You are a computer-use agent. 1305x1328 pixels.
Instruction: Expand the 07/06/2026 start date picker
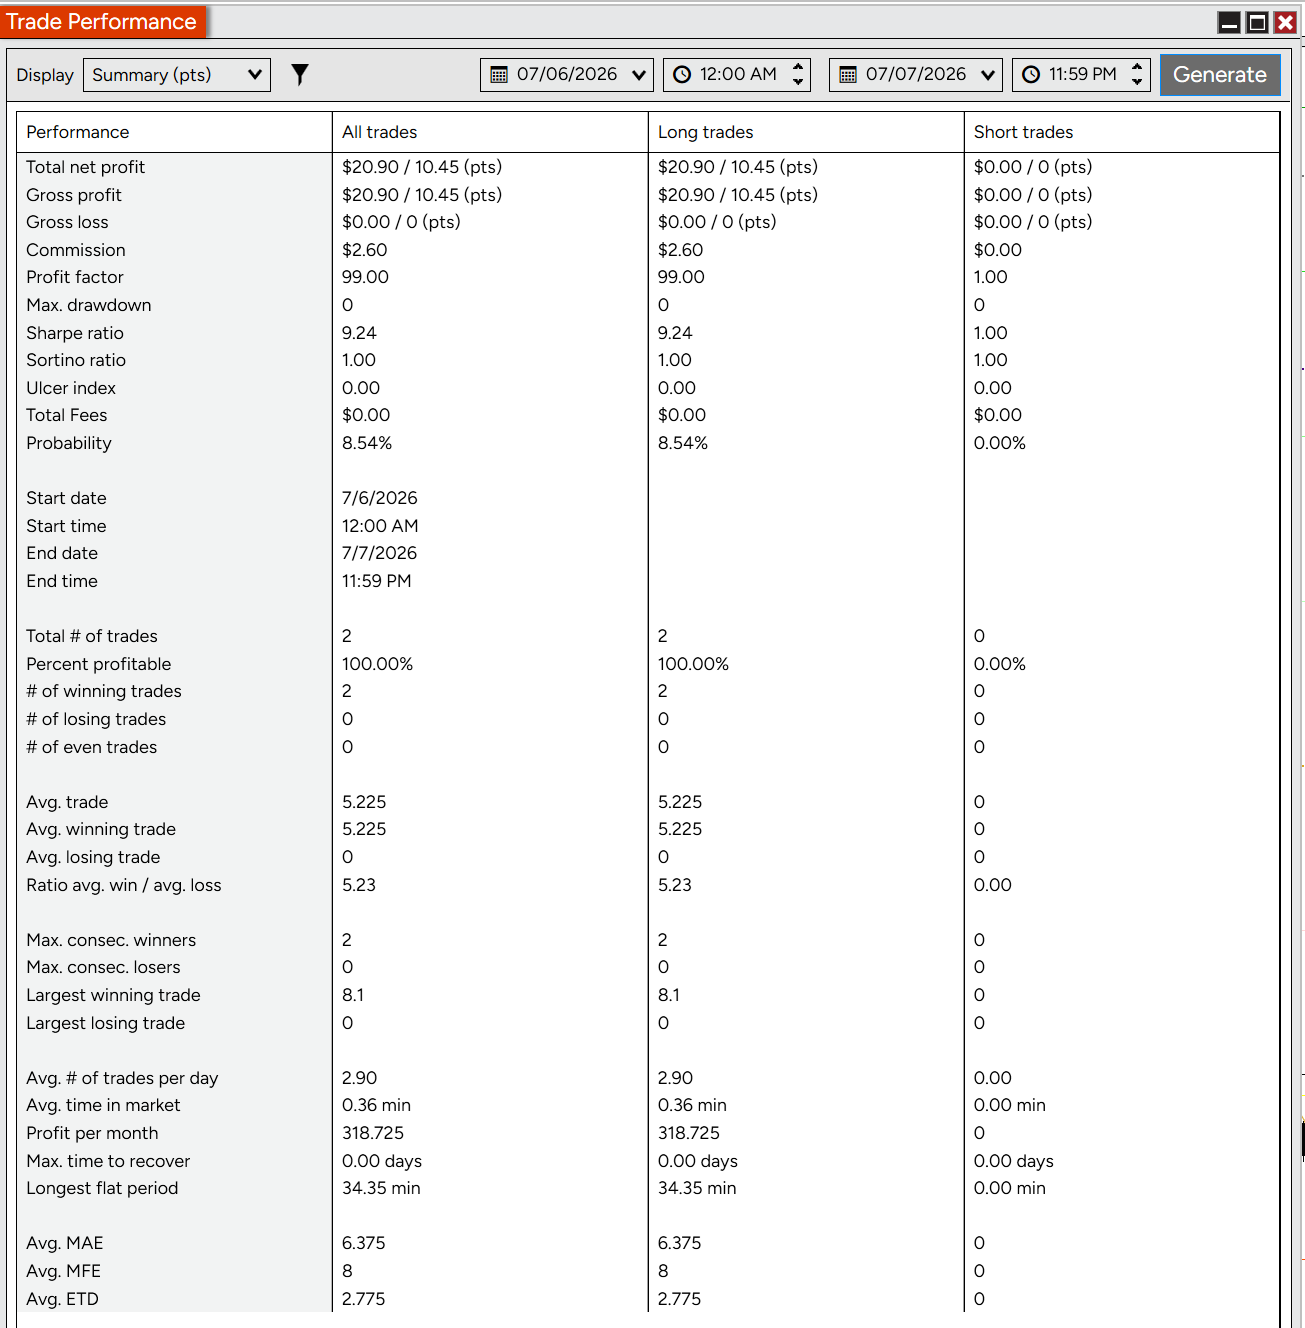567,75
